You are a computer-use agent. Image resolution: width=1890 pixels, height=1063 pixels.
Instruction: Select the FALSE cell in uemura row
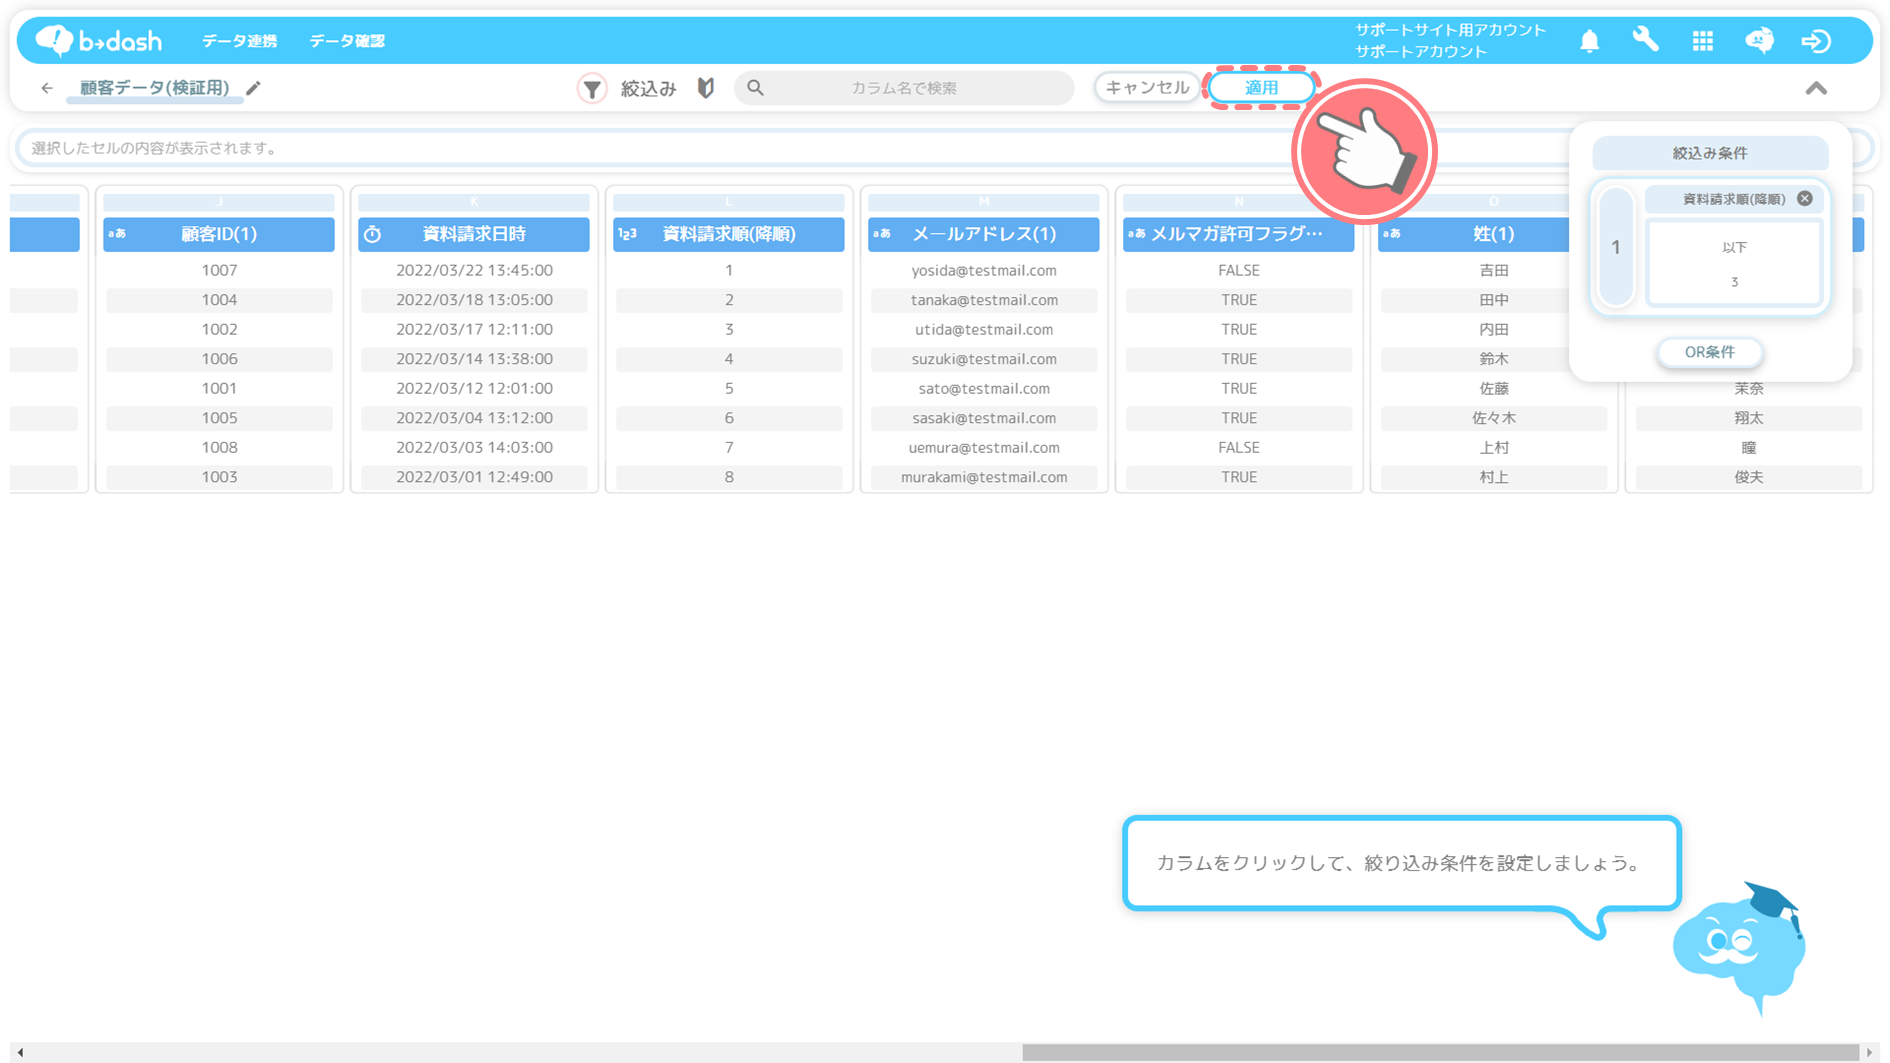[1239, 447]
